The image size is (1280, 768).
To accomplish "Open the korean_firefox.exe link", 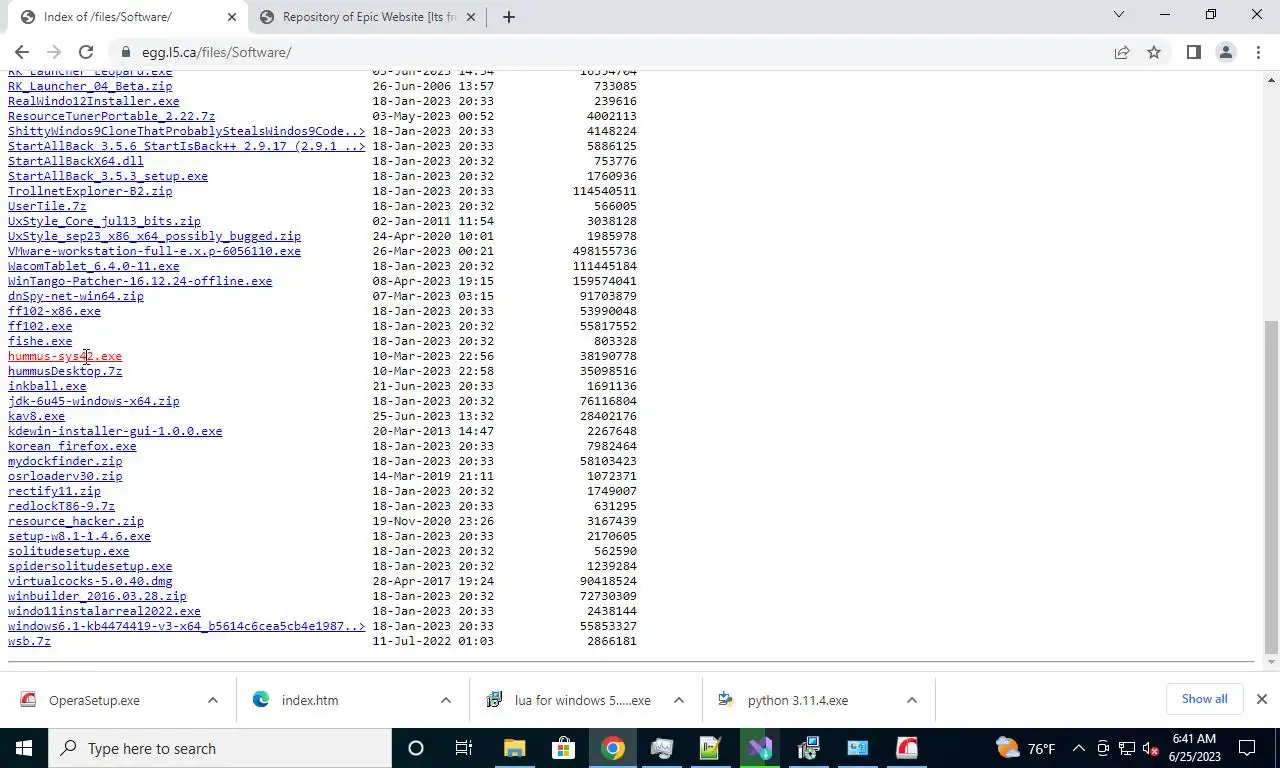I will click(x=72, y=446).
